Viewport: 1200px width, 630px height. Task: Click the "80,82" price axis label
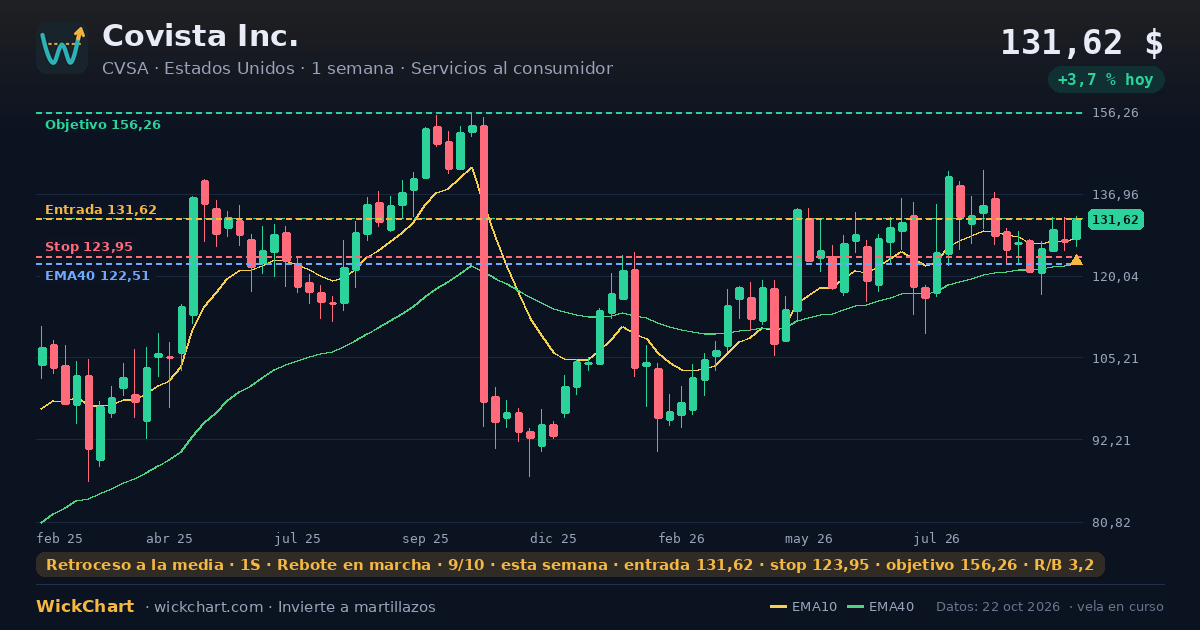[x=1111, y=523]
